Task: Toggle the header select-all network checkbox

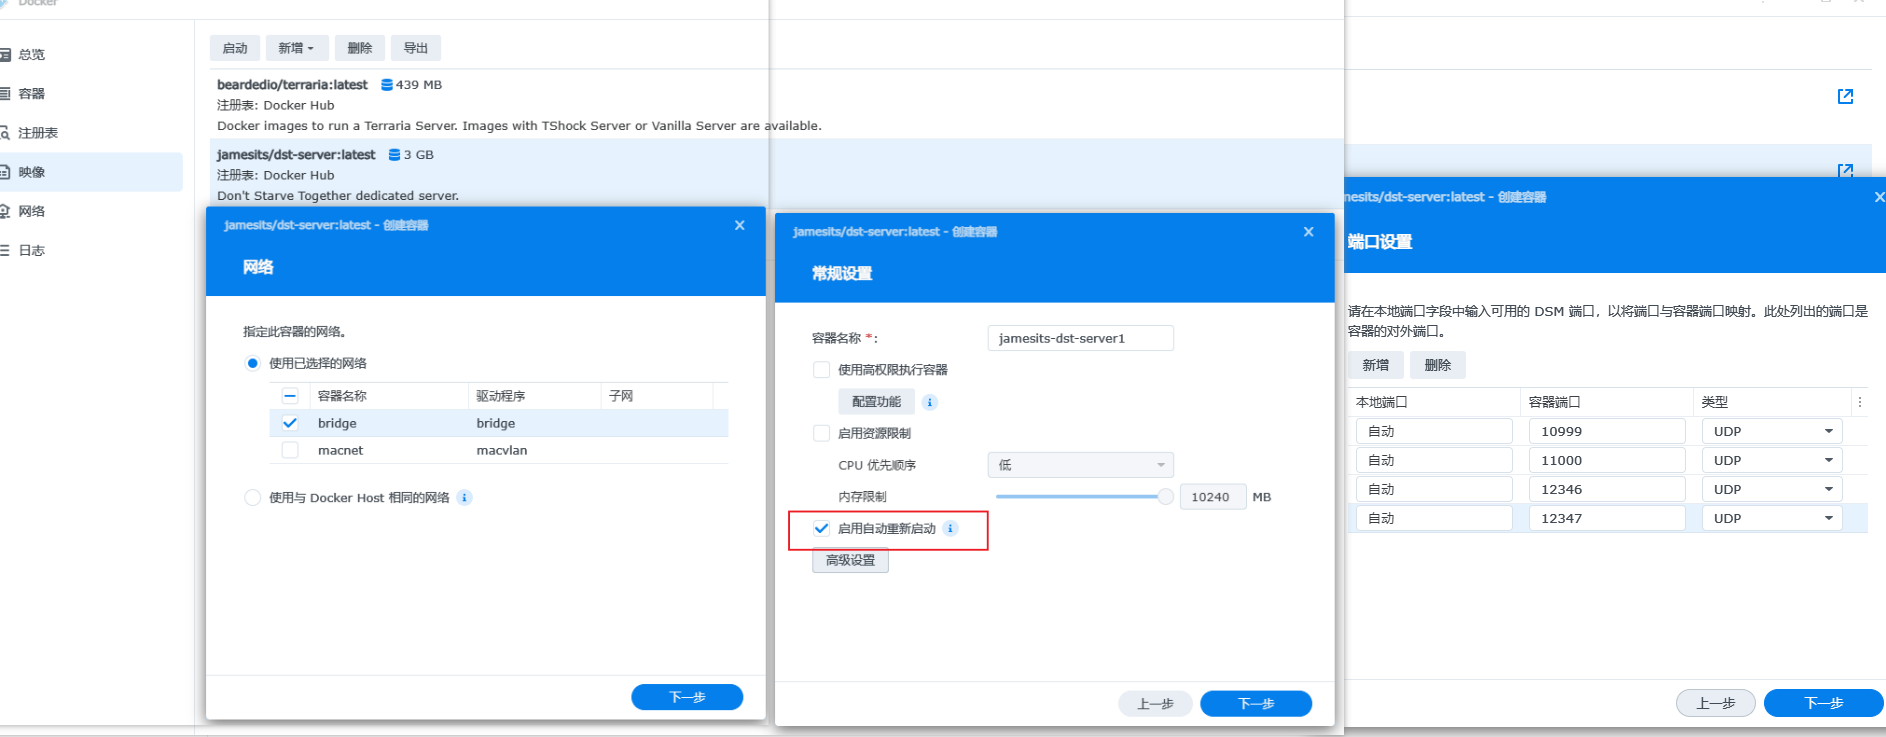Action: (290, 396)
